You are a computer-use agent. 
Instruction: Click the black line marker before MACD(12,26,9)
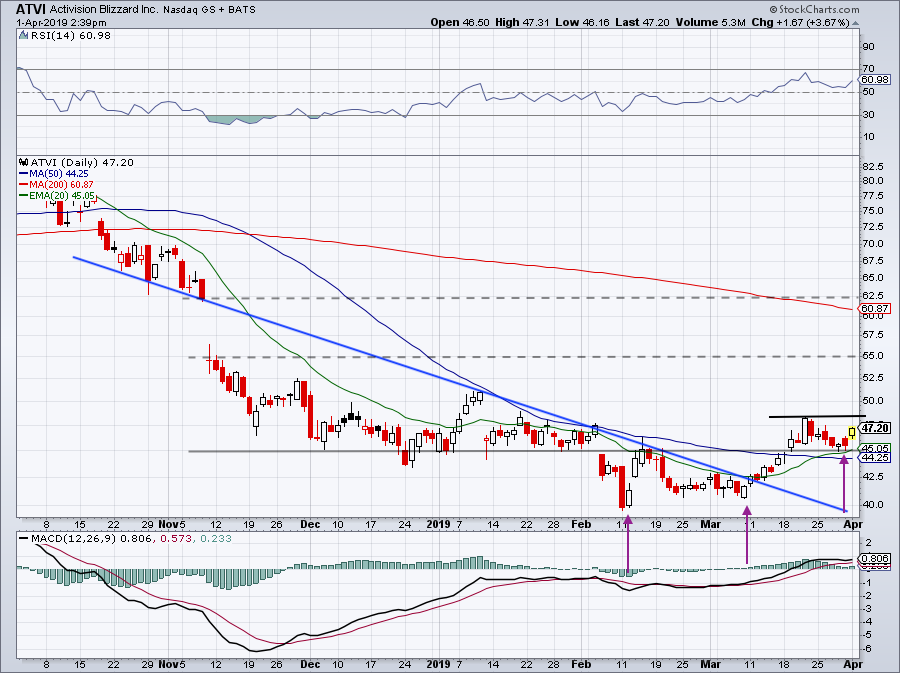pyautogui.click(x=24, y=539)
